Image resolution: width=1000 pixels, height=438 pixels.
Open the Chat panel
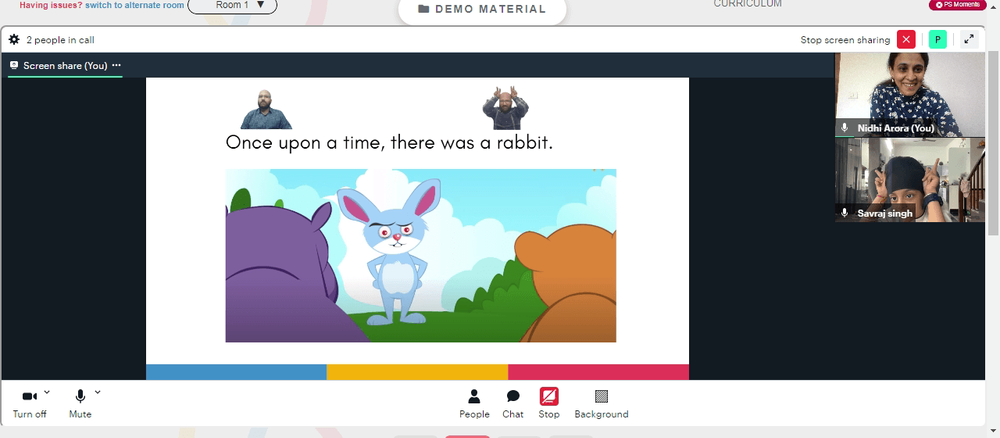click(513, 404)
